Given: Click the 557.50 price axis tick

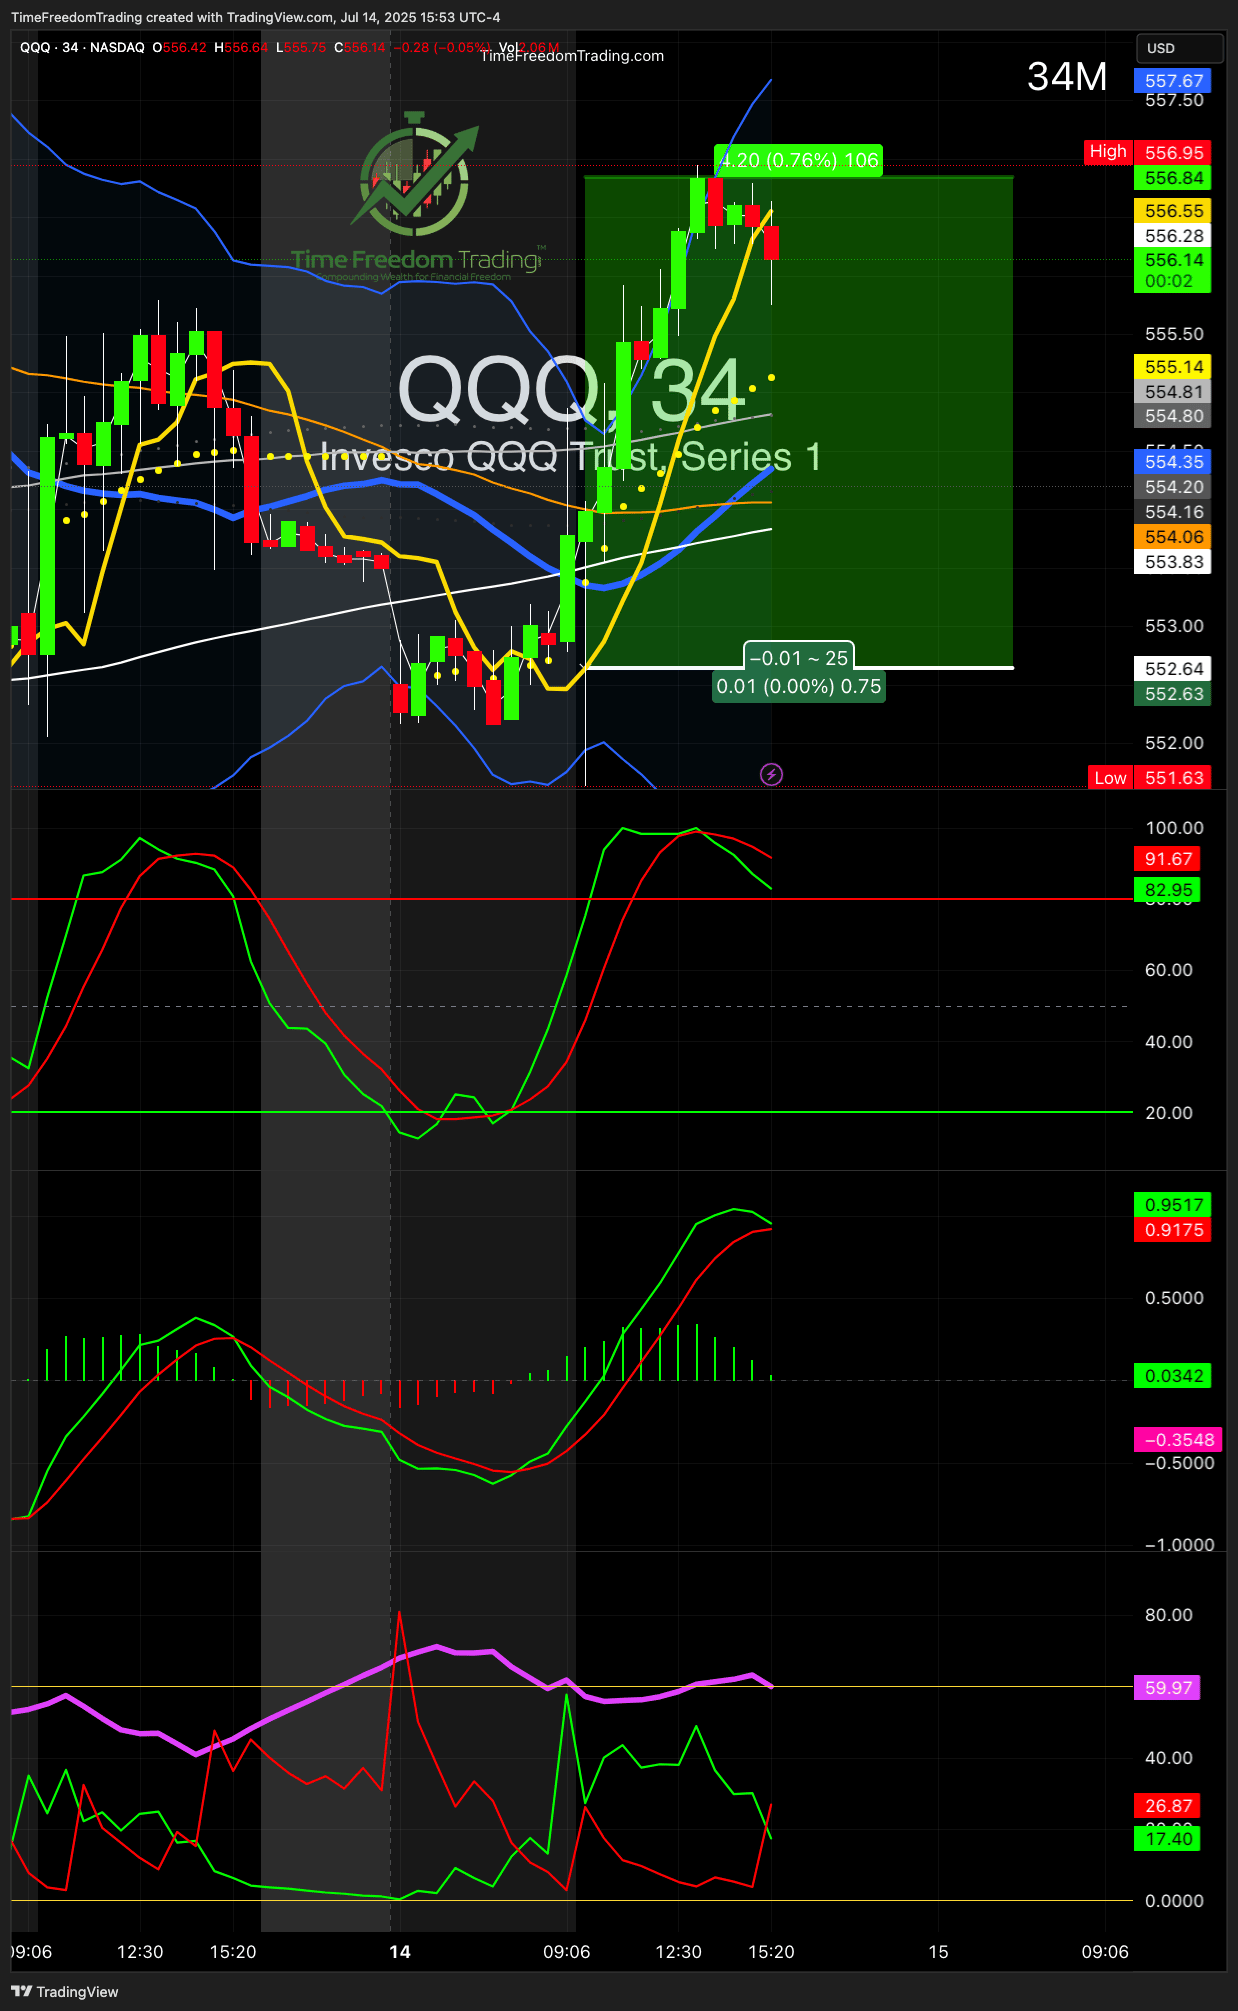Looking at the screenshot, I should coord(1174,100).
